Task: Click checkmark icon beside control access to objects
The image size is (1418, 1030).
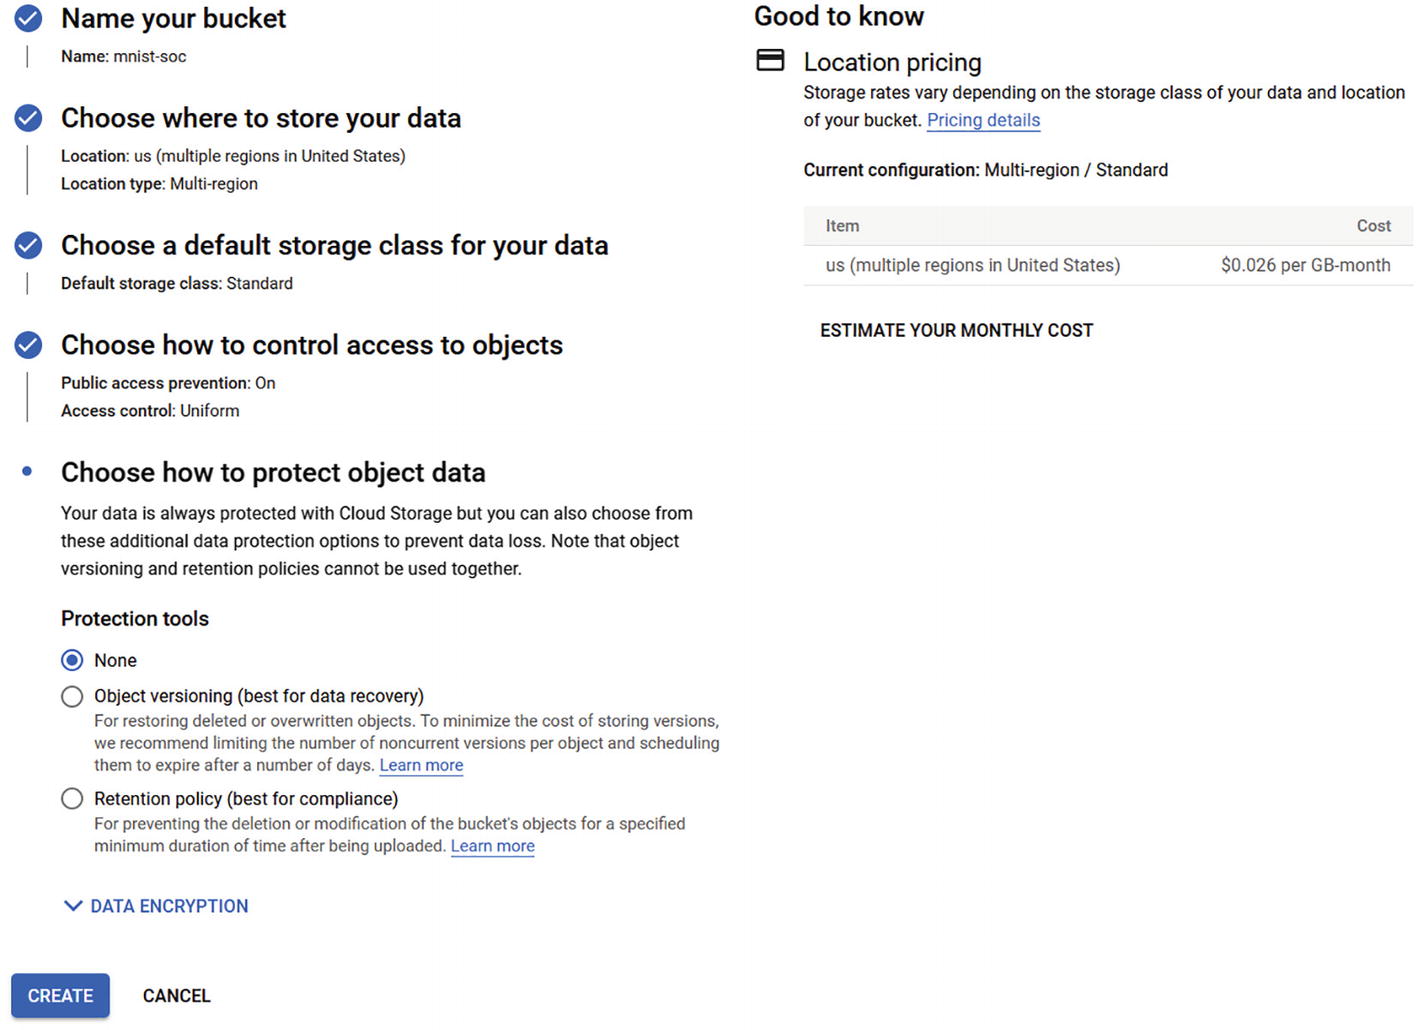Action: pyautogui.click(x=28, y=345)
